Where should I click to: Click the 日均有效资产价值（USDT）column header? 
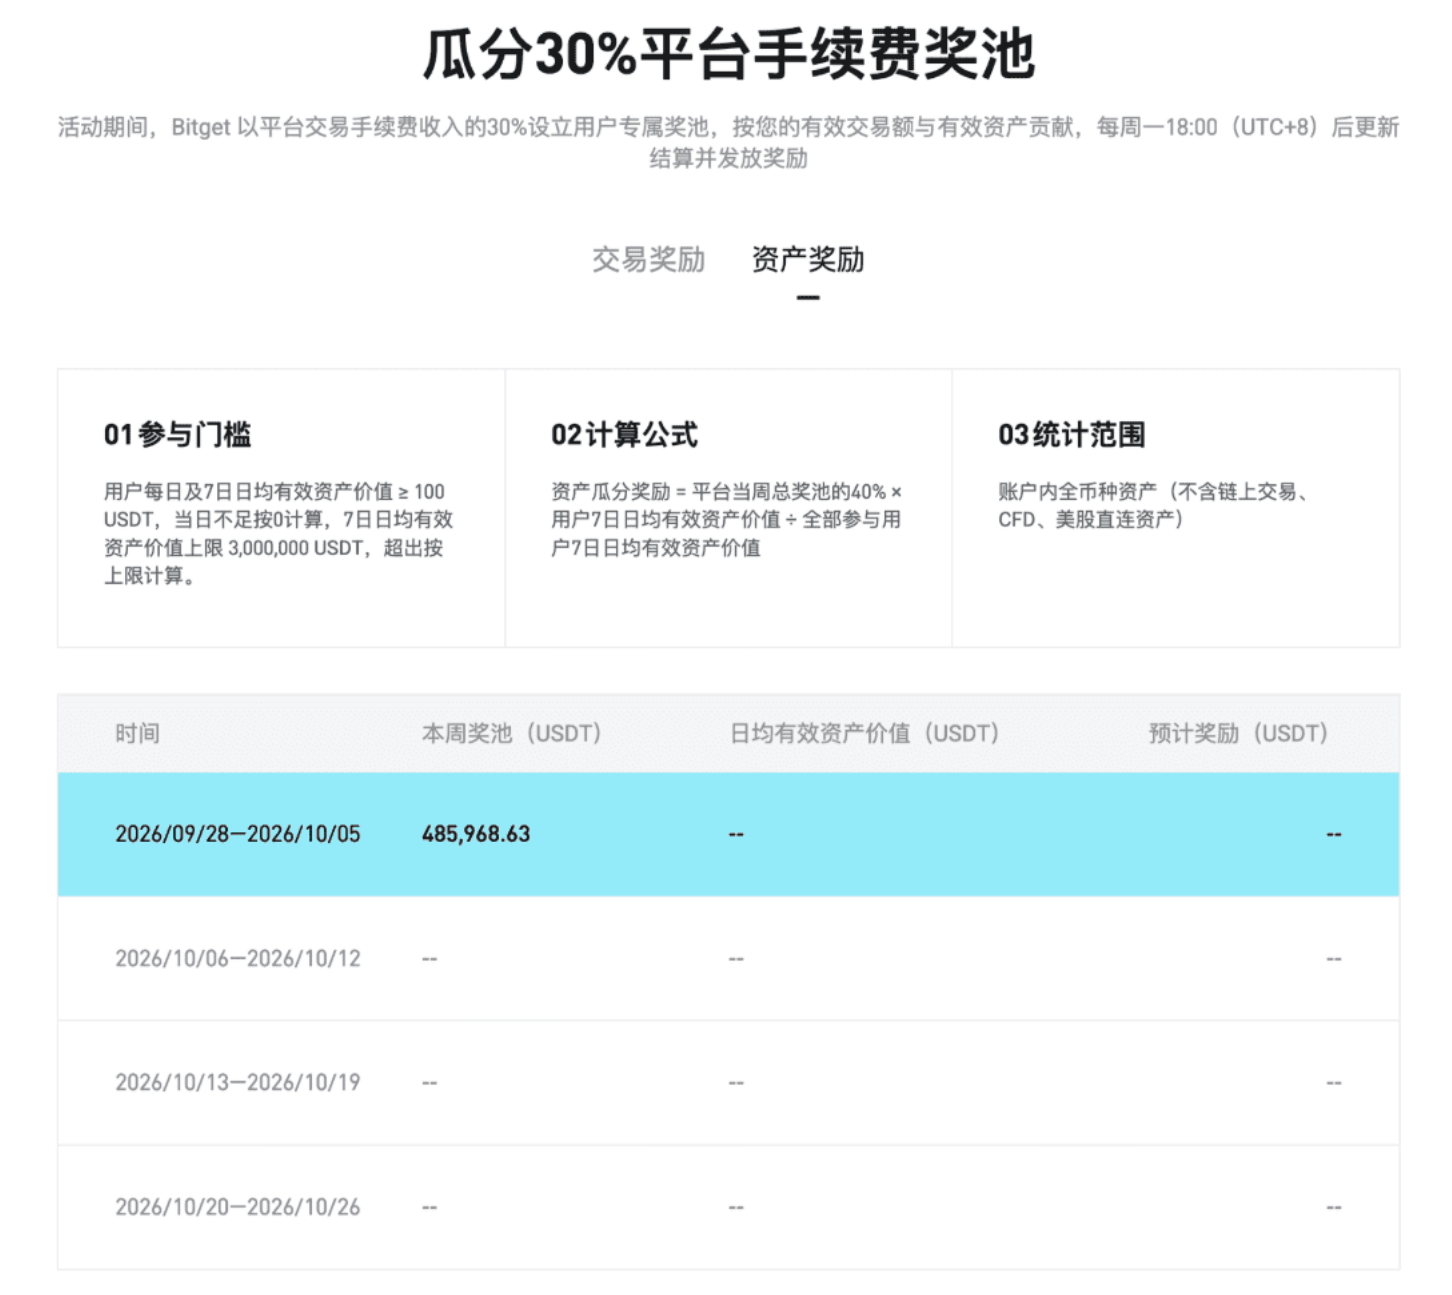pyautogui.click(x=865, y=733)
